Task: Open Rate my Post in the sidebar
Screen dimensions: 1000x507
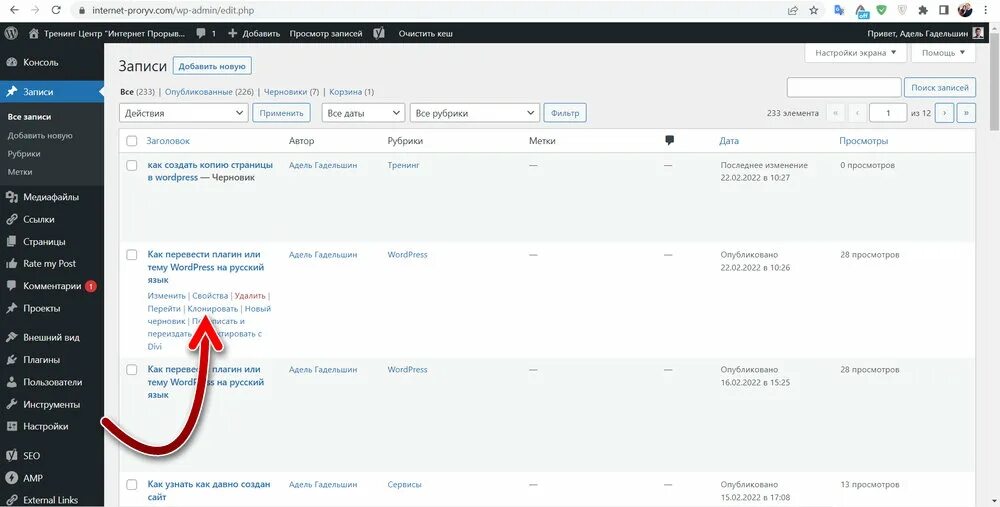Action: (52, 263)
